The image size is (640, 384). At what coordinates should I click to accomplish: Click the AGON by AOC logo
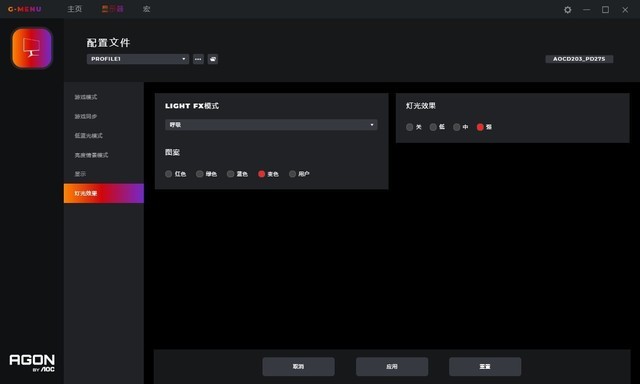[32, 363]
